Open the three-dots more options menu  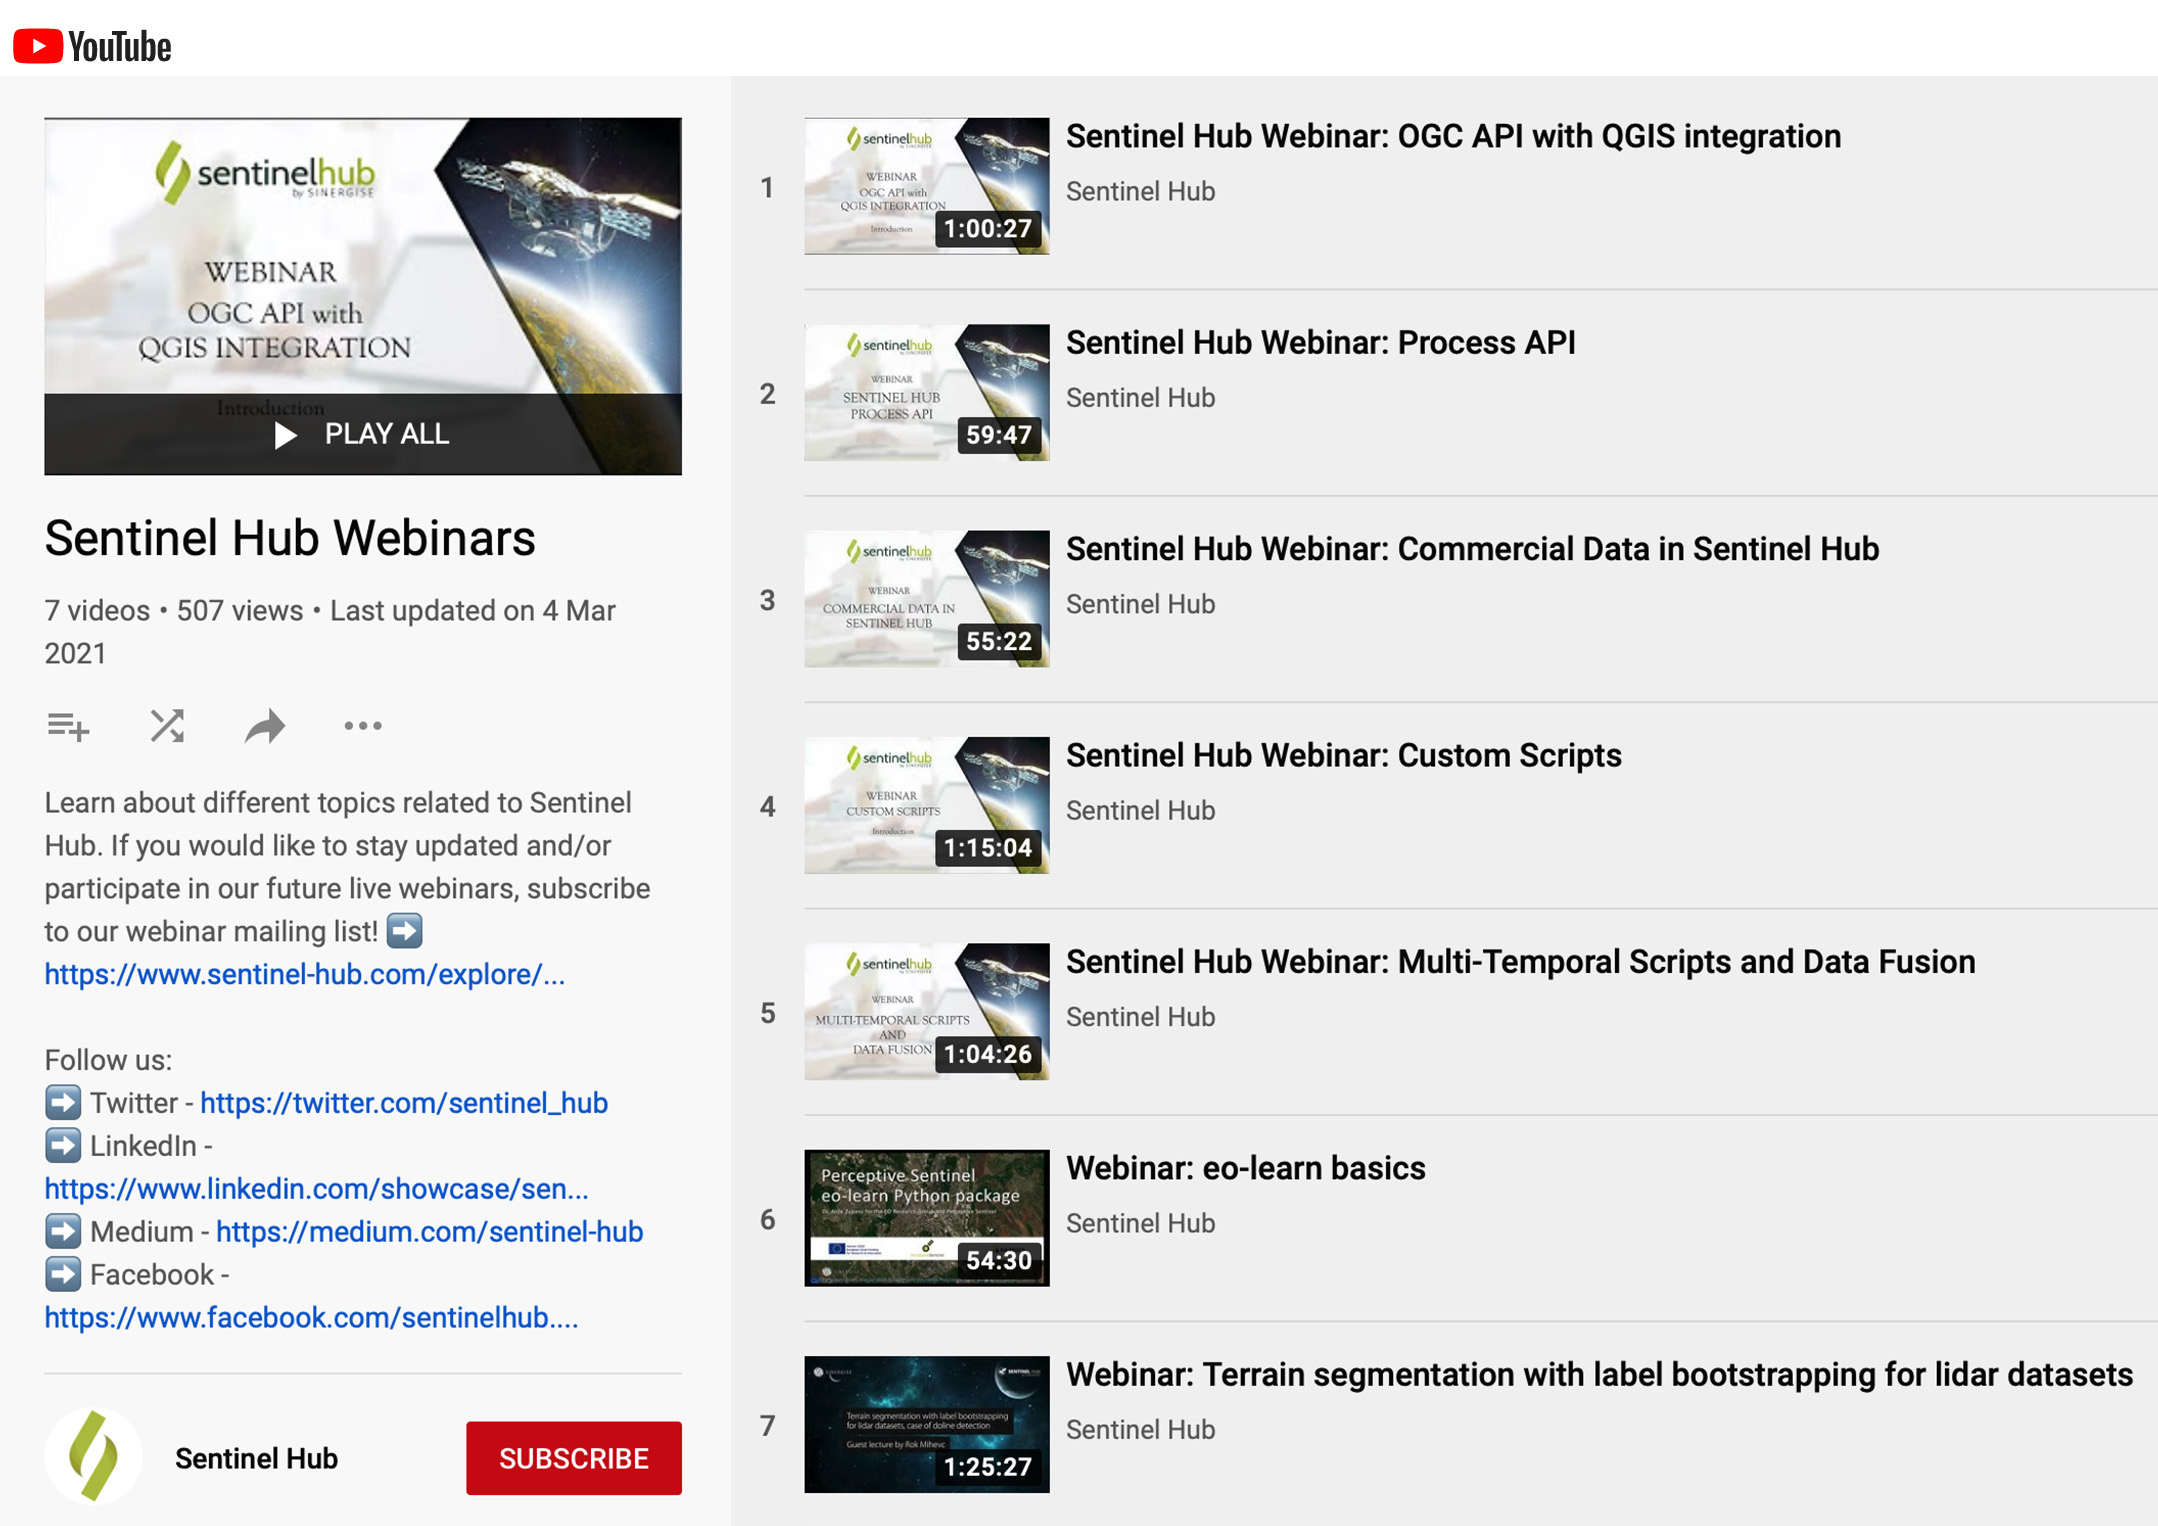(363, 726)
